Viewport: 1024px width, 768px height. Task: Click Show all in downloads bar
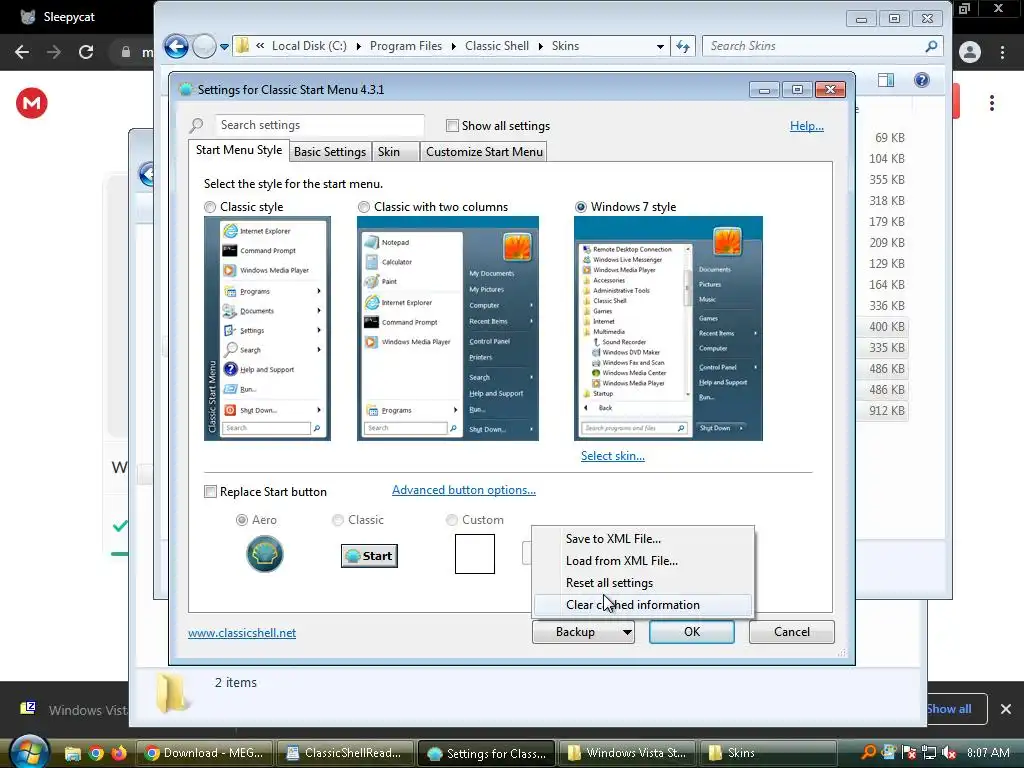948,709
